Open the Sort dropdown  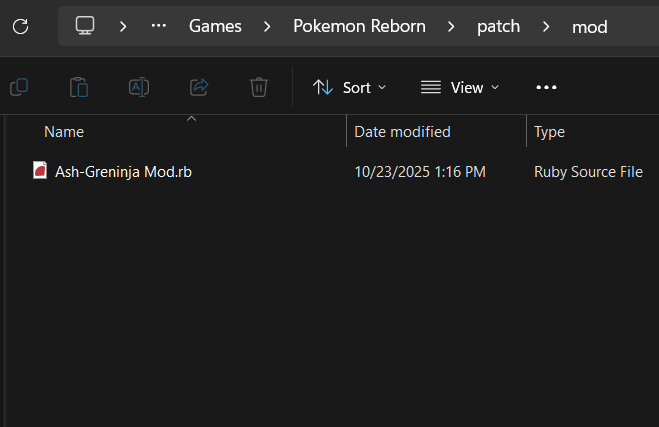click(x=350, y=87)
